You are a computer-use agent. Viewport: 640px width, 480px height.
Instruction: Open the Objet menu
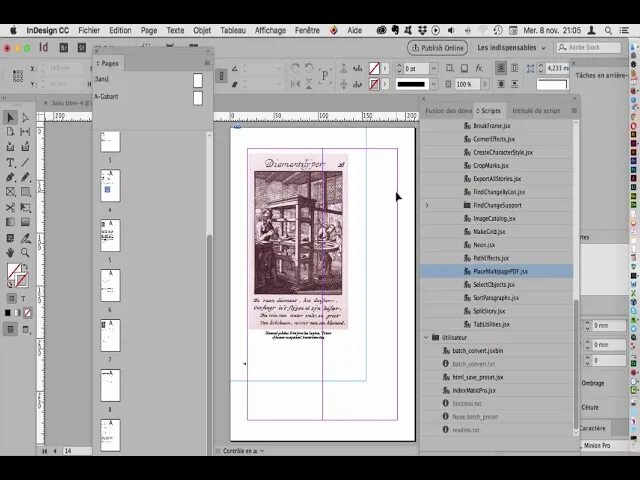click(202, 30)
